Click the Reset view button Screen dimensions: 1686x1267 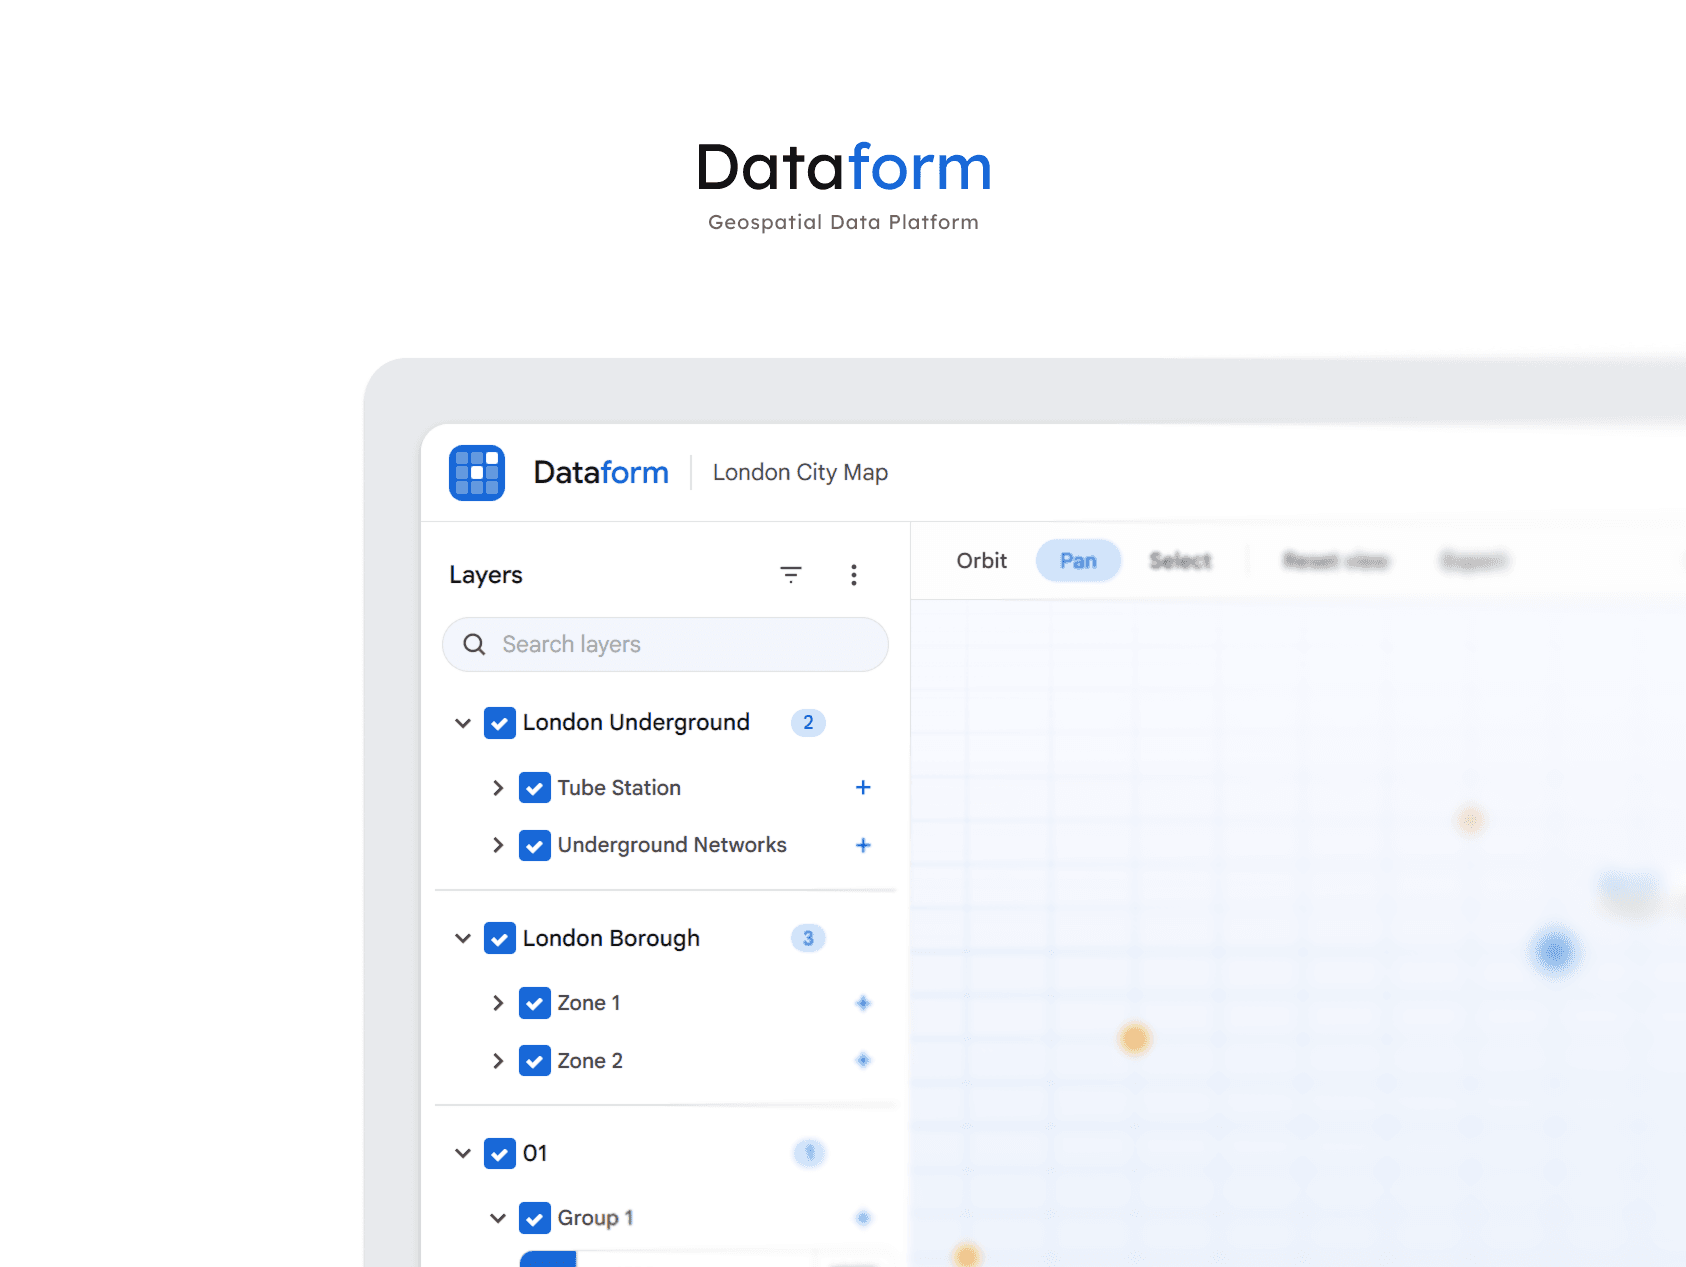(x=1336, y=561)
